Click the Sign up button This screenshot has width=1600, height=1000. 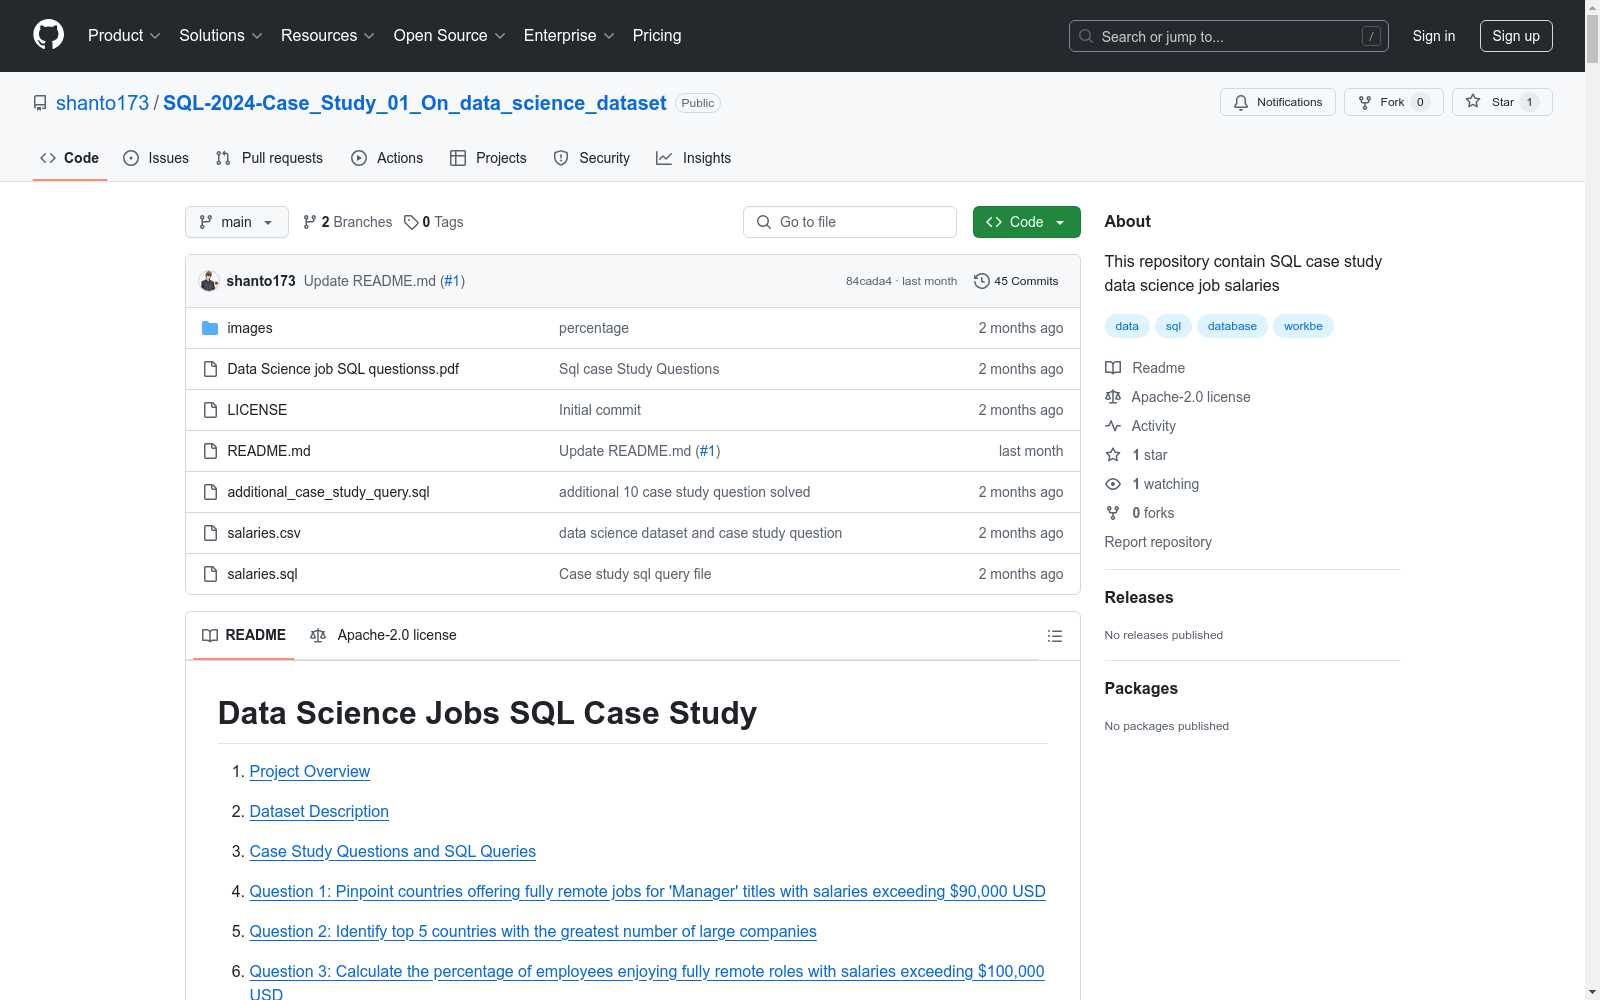click(x=1516, y=36)
